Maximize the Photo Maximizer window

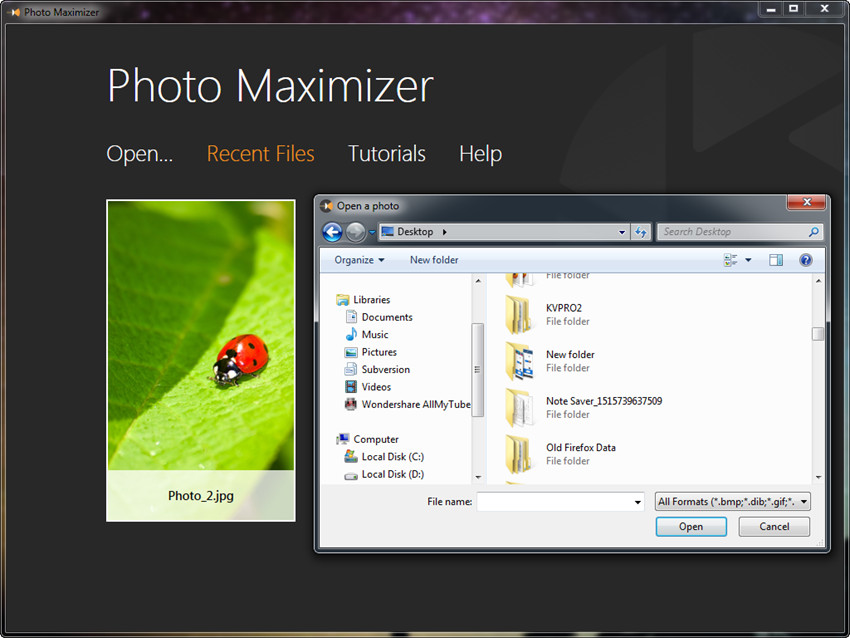793,9
